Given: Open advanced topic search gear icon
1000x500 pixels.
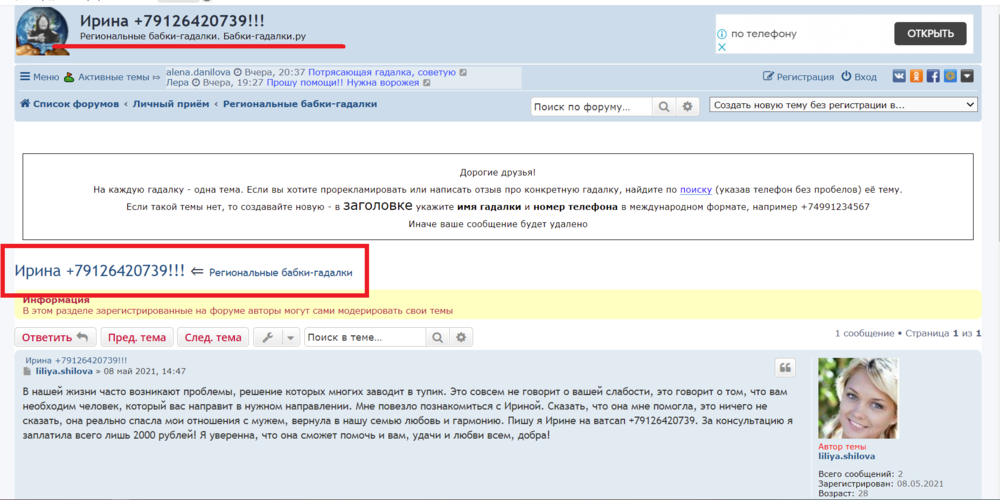Looking at the screenshot, I should pos(461,338).
